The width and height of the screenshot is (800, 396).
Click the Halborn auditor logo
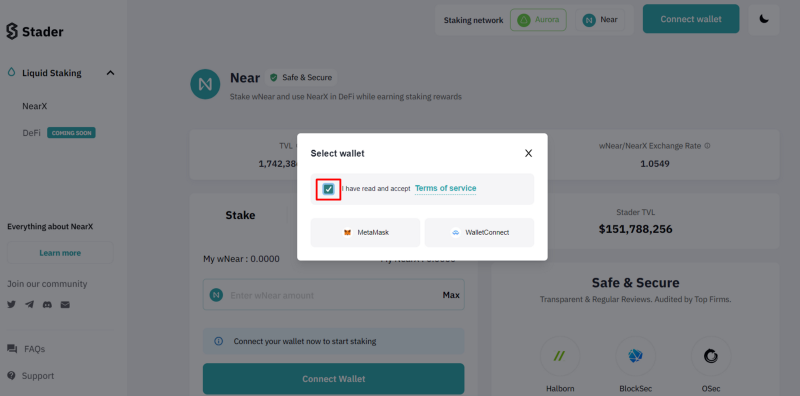tap(560, 356)
